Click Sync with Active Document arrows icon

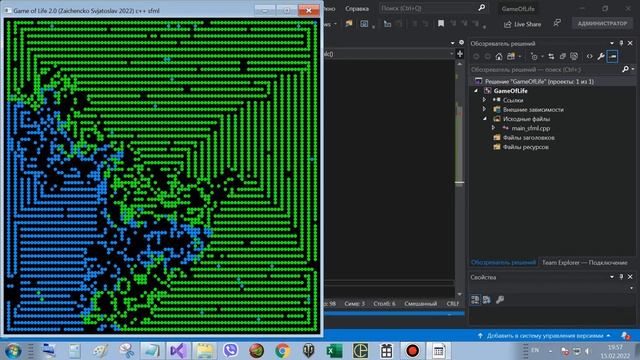click(x=551, y=57)
